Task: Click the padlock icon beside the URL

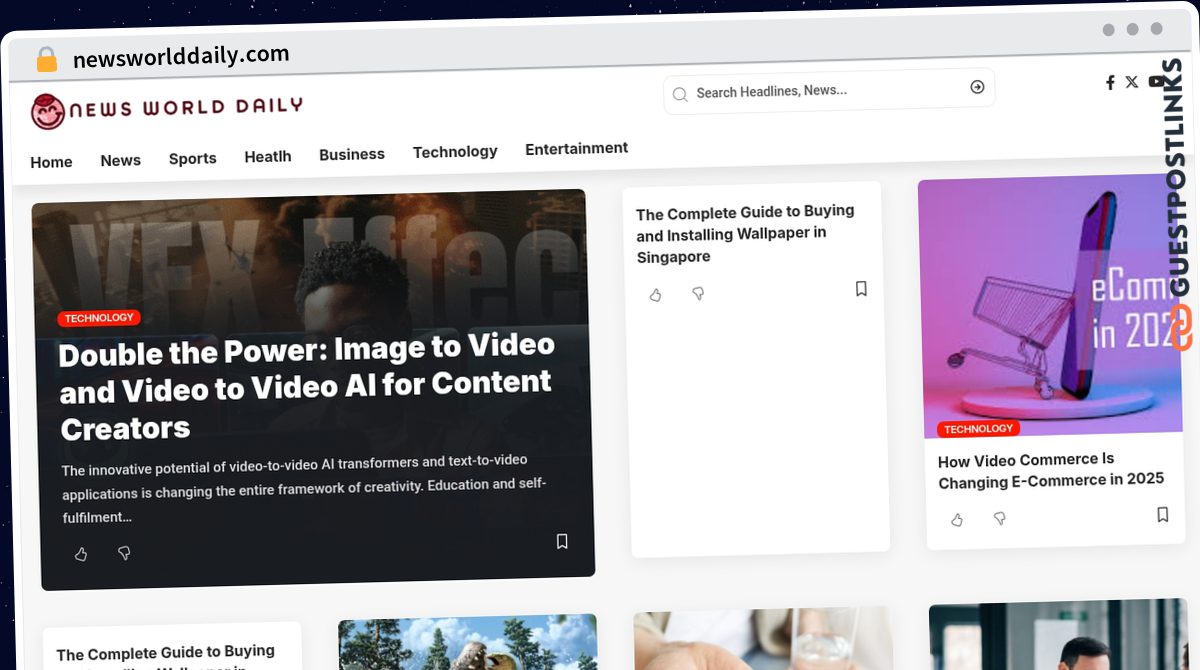Action: tap(47, 60)
